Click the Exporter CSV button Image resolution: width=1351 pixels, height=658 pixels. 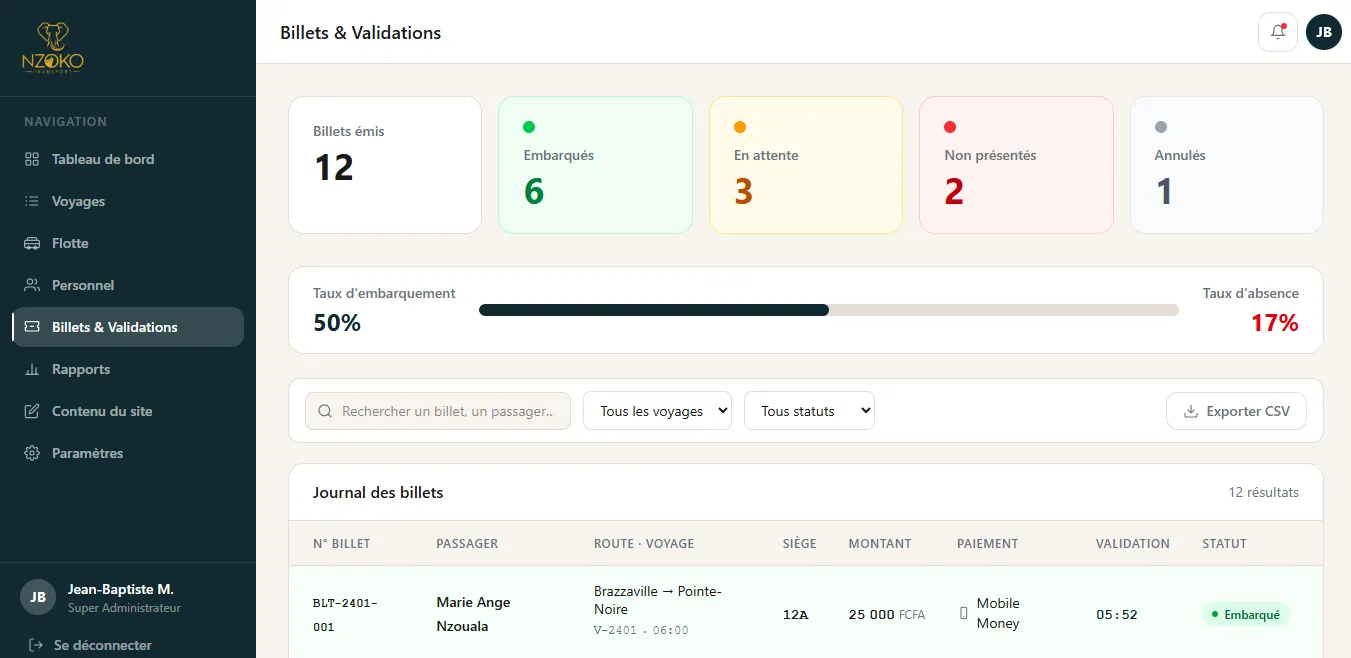pyautogui.click(x=1236, y=411)
